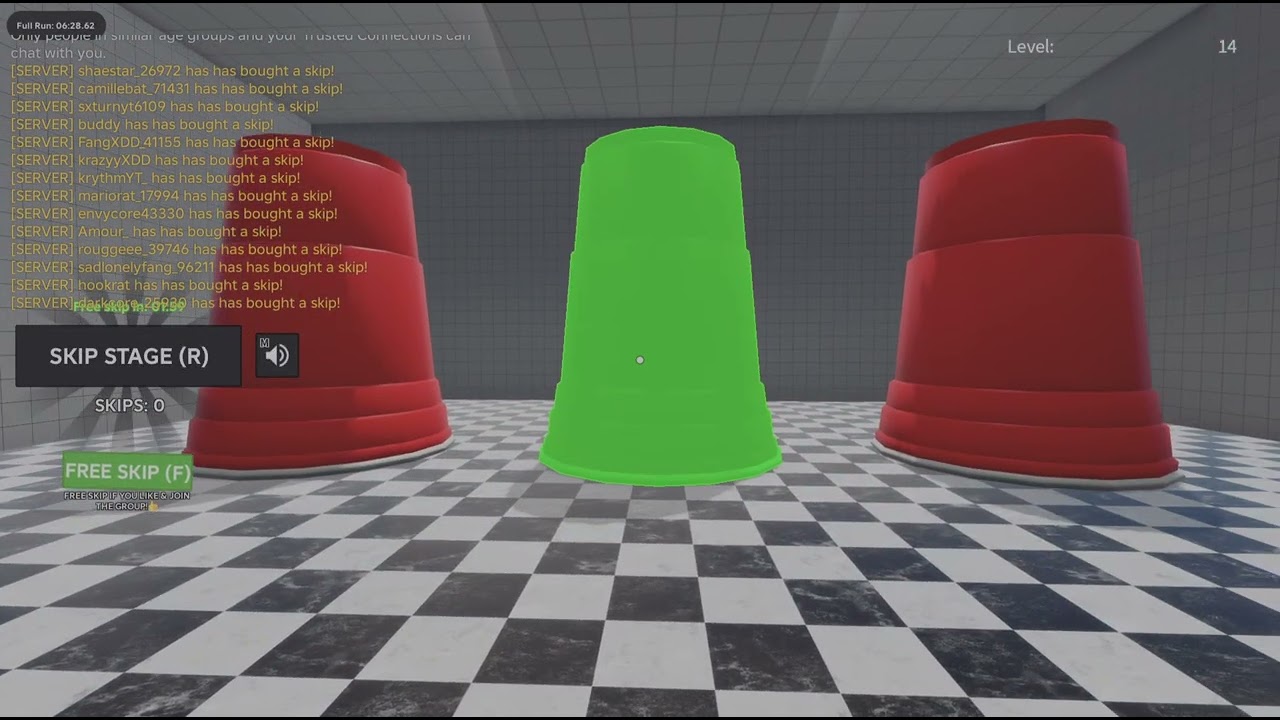The image size is (1280, 720).
Task: Click the Full Run timer badge
Action: [x=56, y=25]
